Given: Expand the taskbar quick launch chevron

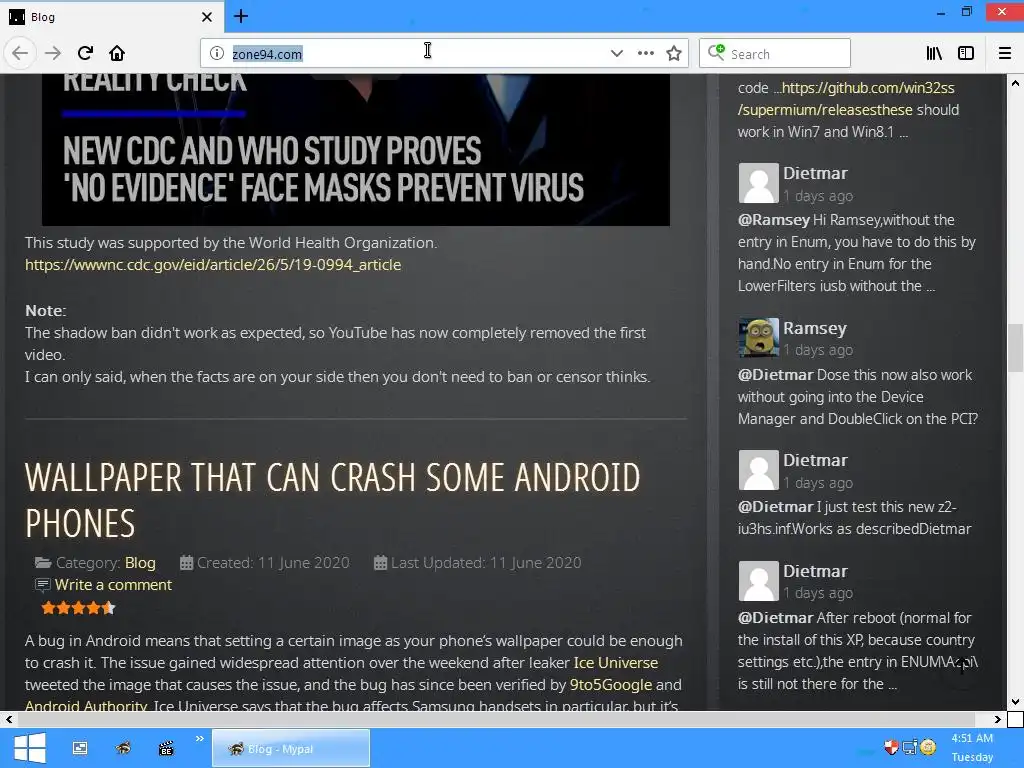Looking at the screenshot, I should click(199, 739).
